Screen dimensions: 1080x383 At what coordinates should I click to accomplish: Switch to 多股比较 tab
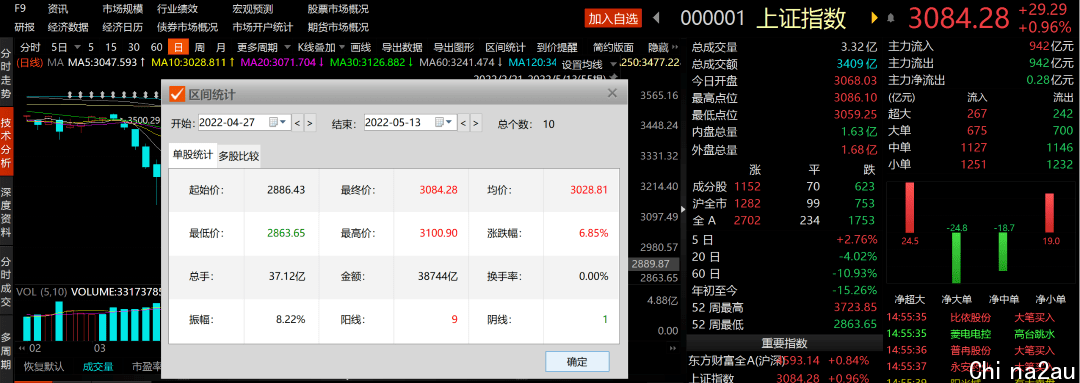(239, 156)
